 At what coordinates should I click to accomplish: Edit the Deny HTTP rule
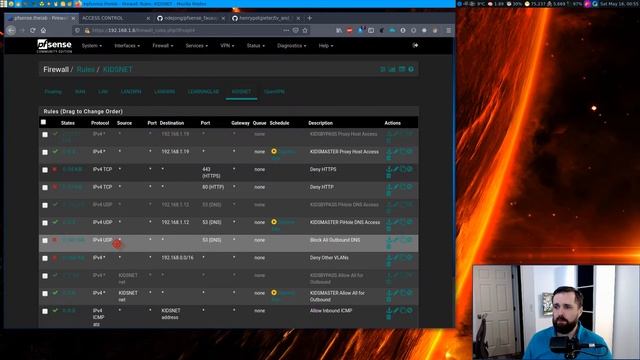(x=396, y=187)
